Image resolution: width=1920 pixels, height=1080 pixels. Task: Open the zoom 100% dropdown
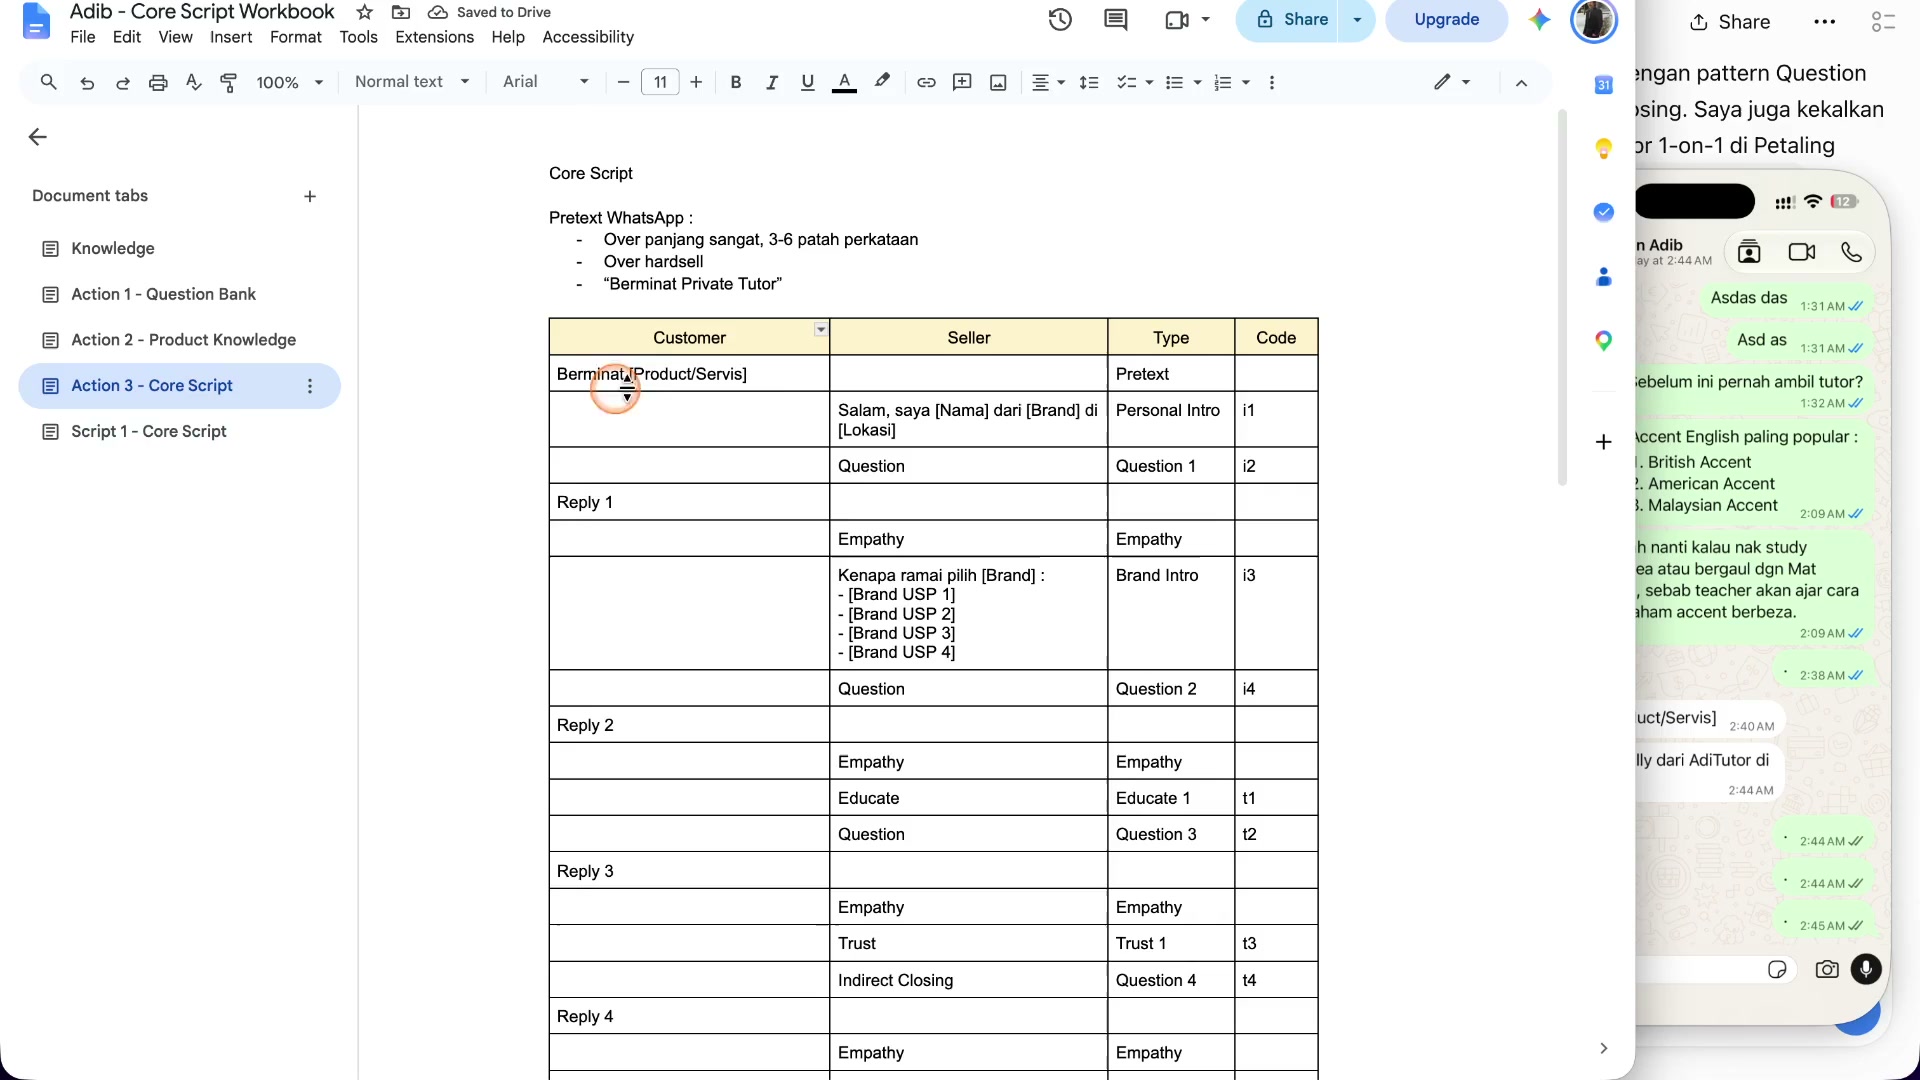point(289,83)
